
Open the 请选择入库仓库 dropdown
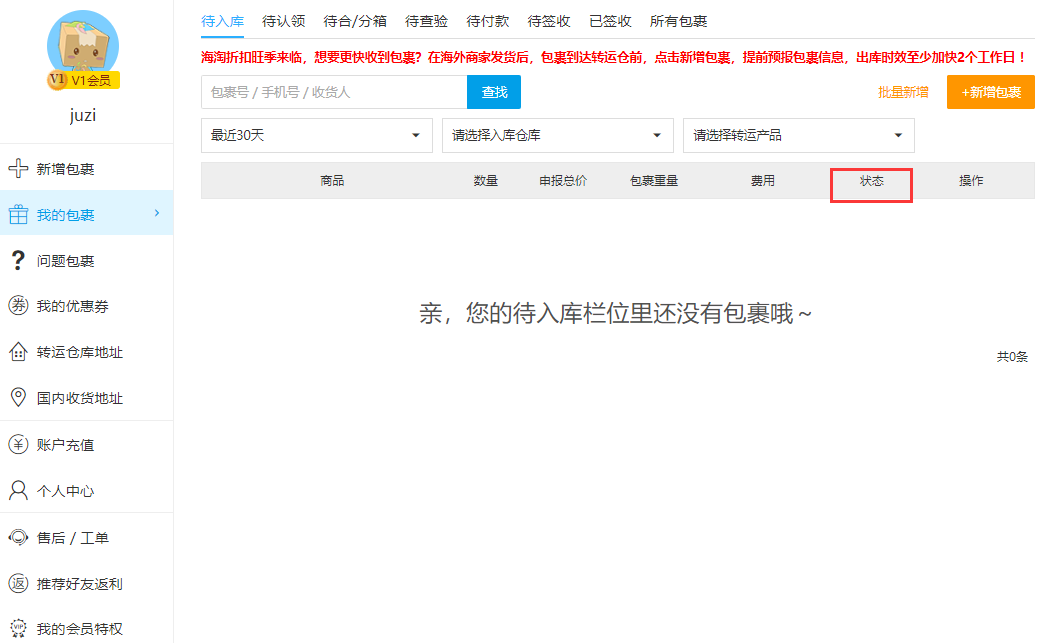(x=558, y=135)
